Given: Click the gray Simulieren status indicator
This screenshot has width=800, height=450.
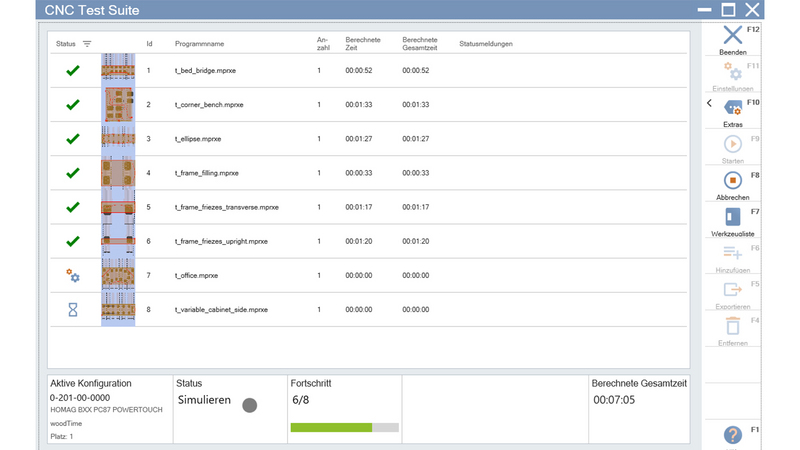Looking at the screenshot, I should tap(250, 405).
